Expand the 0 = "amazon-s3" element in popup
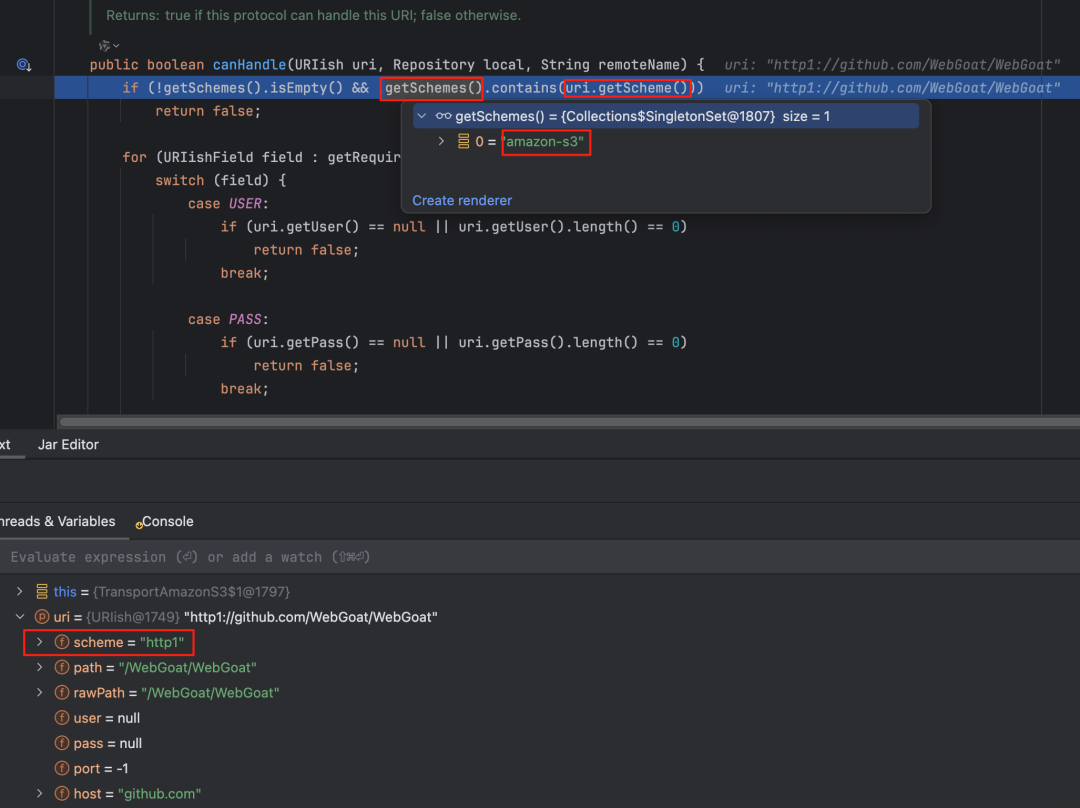 point(442,141)
